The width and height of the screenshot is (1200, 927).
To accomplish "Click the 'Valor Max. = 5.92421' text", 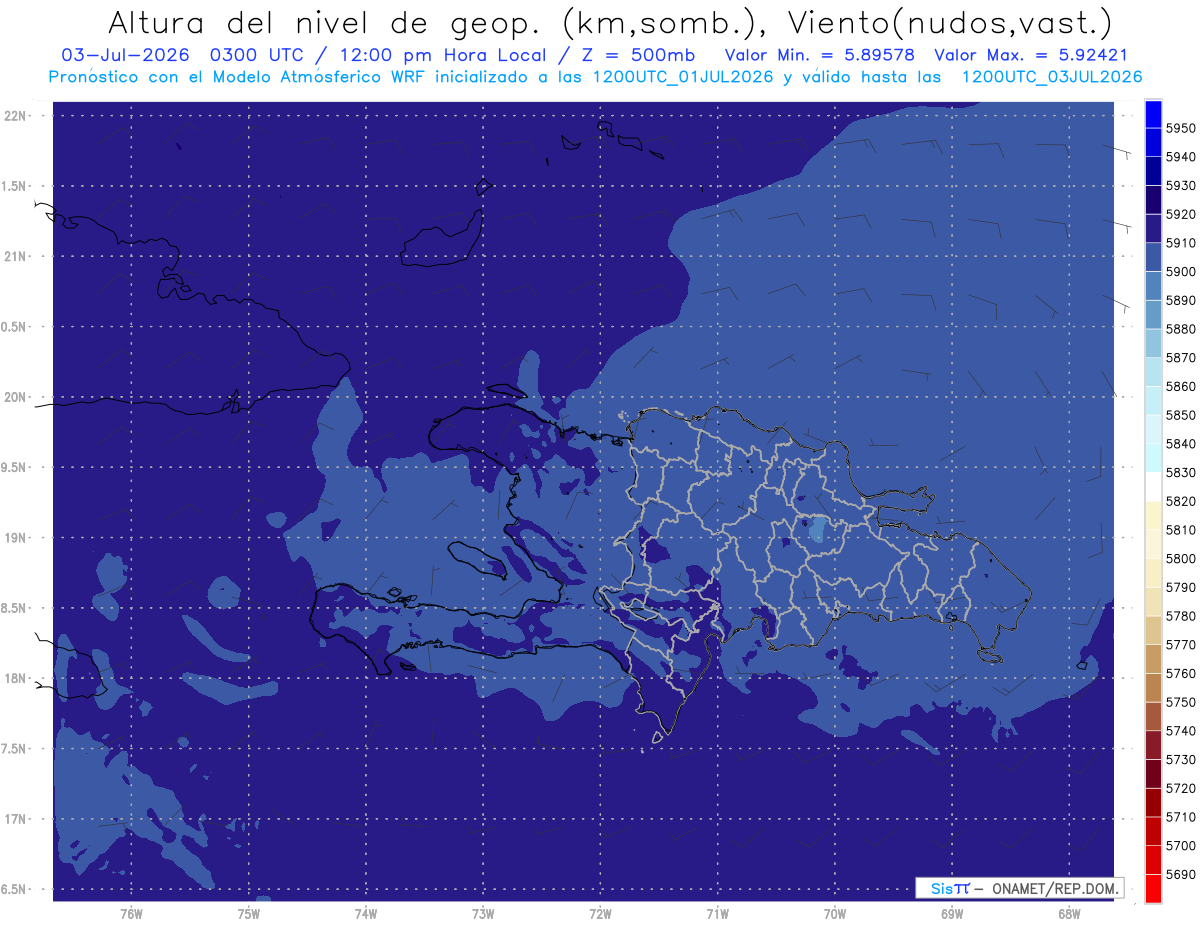I will 1030,55.
